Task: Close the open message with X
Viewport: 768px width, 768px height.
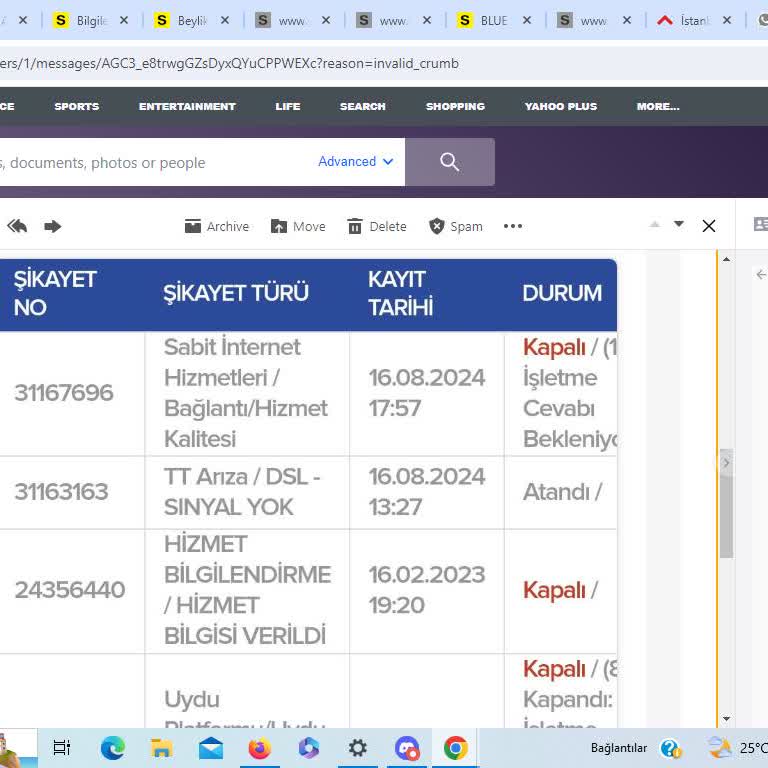Action: click(x=709, y=226)
